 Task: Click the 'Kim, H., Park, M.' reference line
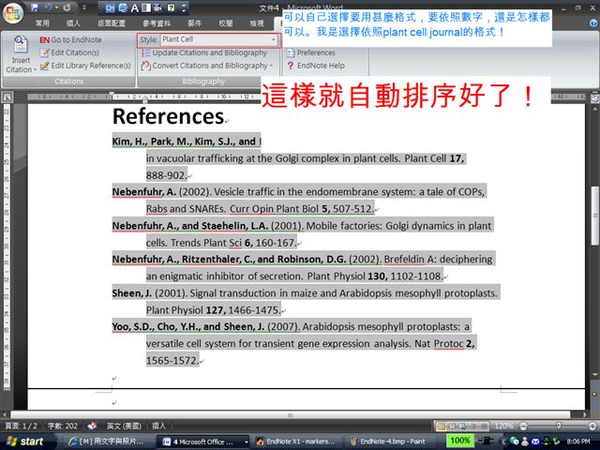[186, 142]
